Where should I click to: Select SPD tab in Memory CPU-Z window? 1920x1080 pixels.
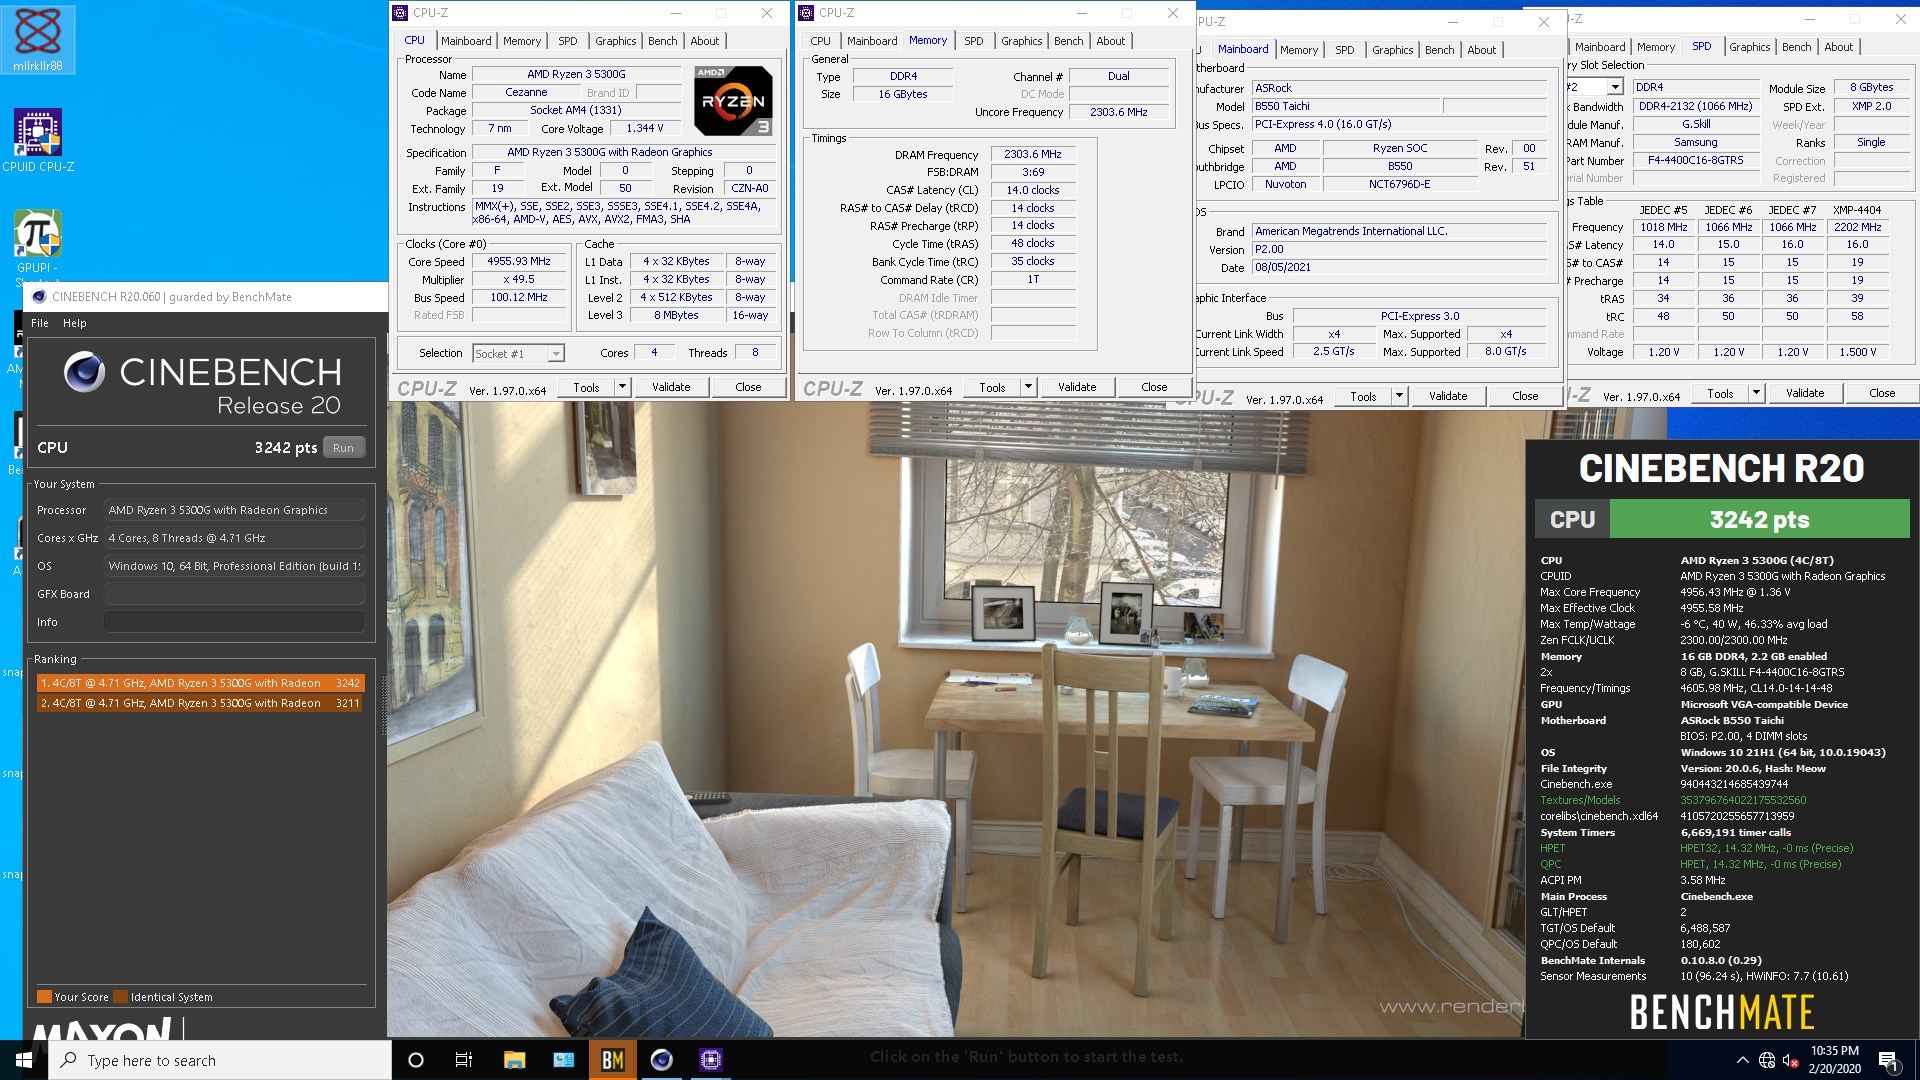coord(974,41)
